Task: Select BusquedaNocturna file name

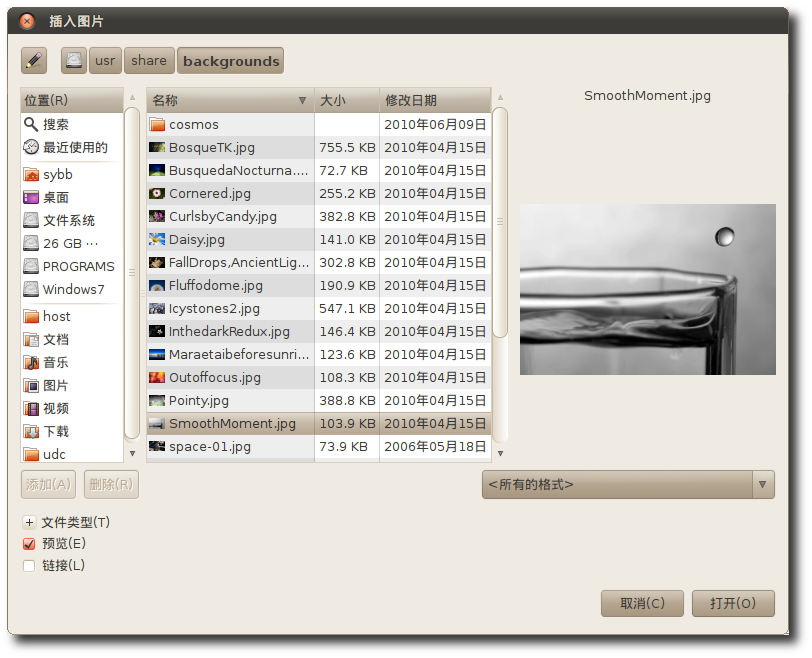Action: coord(239,170)
